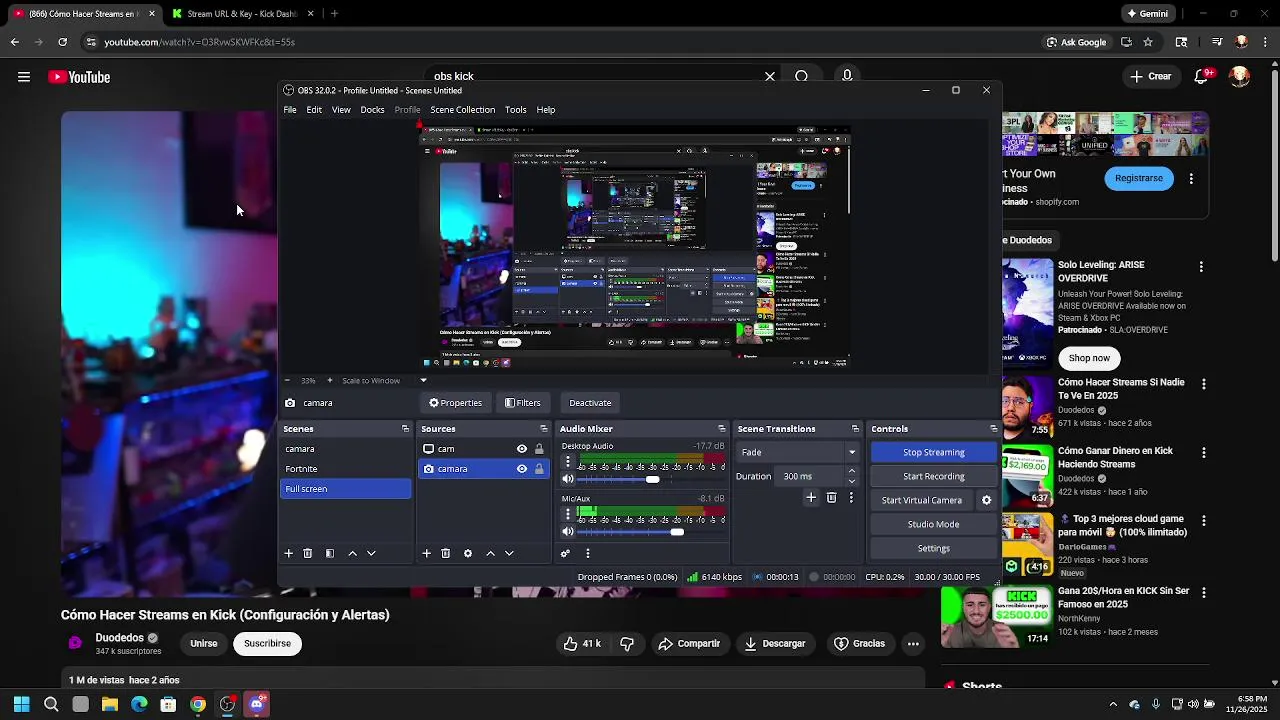Click Suscribirse button for Duodedos
Image resolution: width=1280 pixels, height=720 pixels.
coord(267,643)
